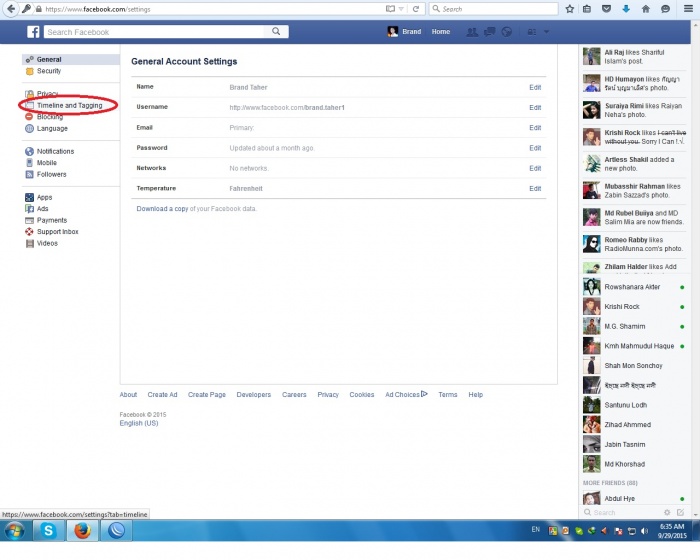Open General settings tab

pos(71,59)
